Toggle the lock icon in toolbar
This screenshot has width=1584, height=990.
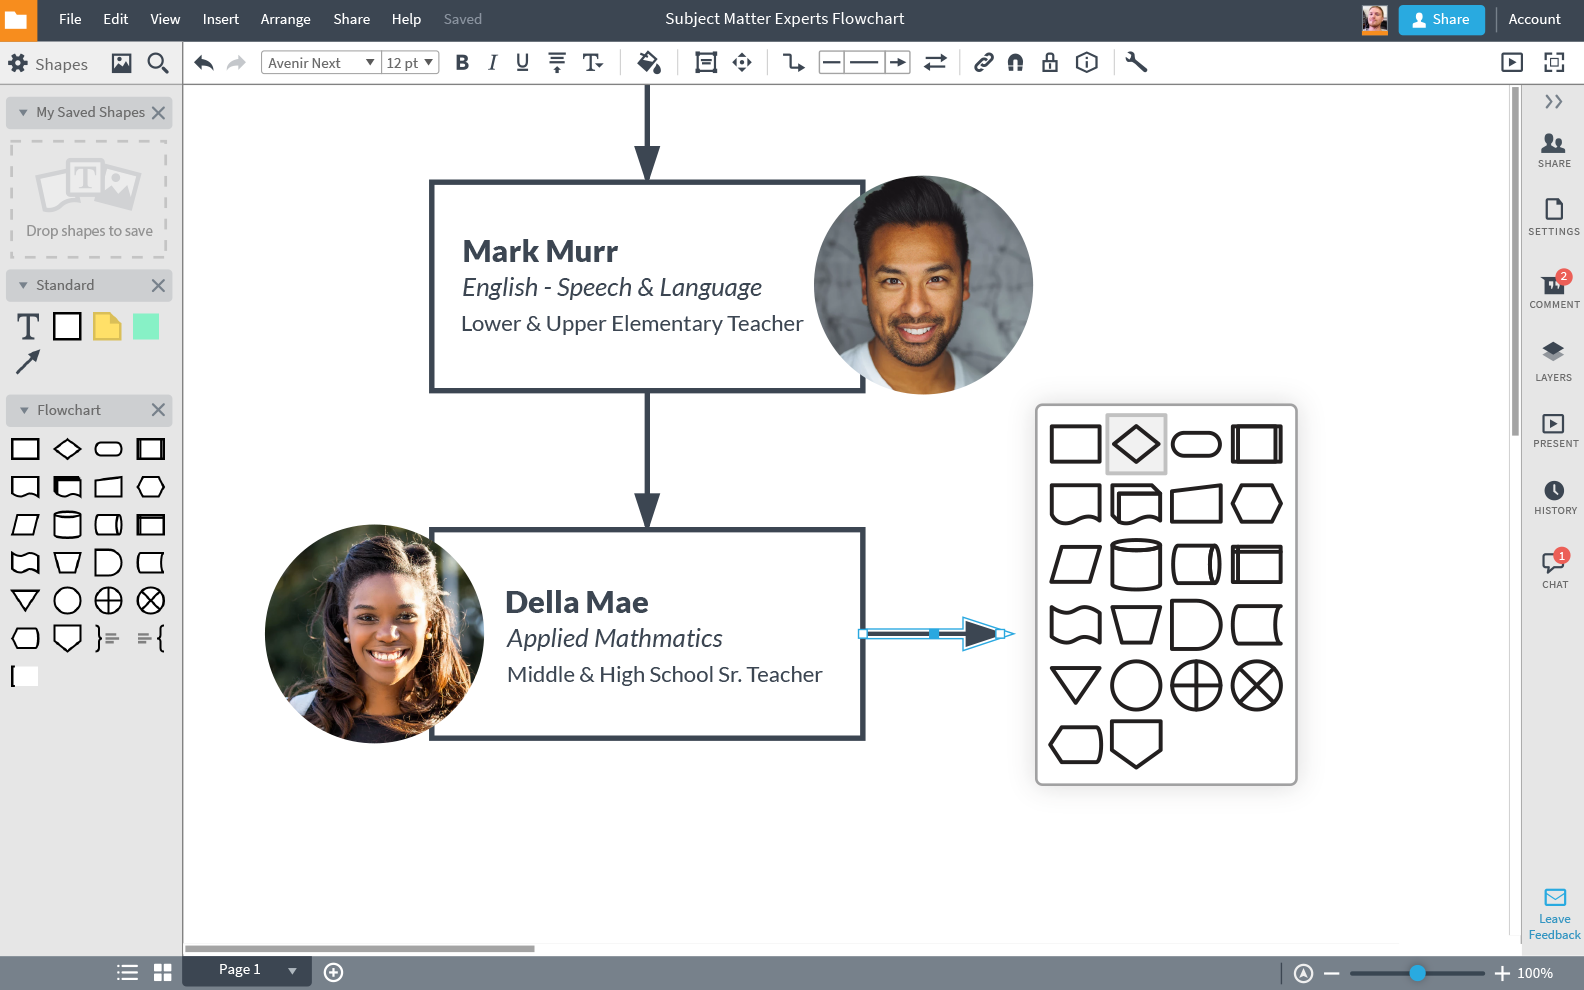coord(1050,63)
